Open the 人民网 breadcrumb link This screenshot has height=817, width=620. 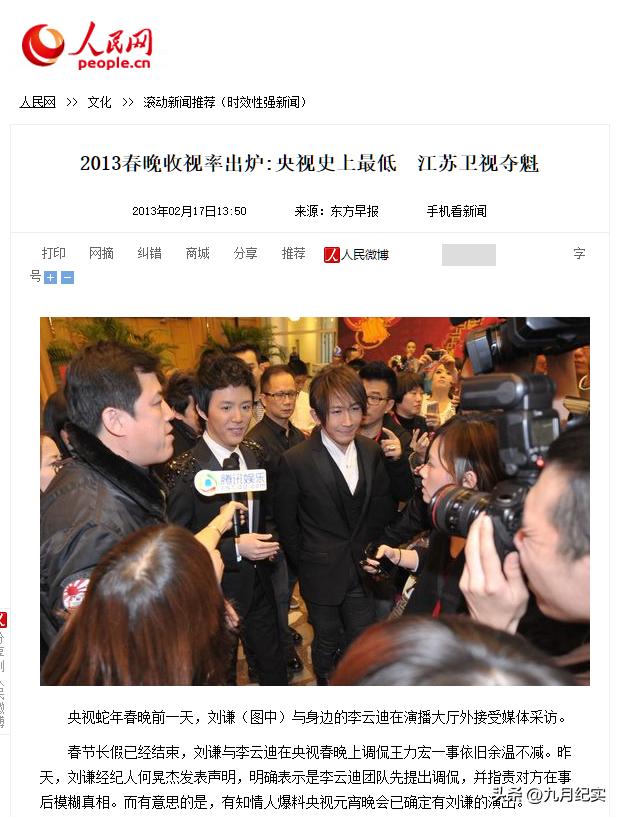tap(38, 102)
